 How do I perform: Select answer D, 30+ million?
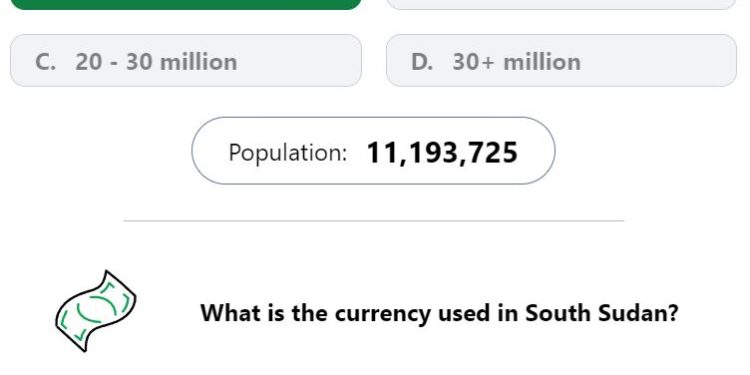tap(561, 60)
